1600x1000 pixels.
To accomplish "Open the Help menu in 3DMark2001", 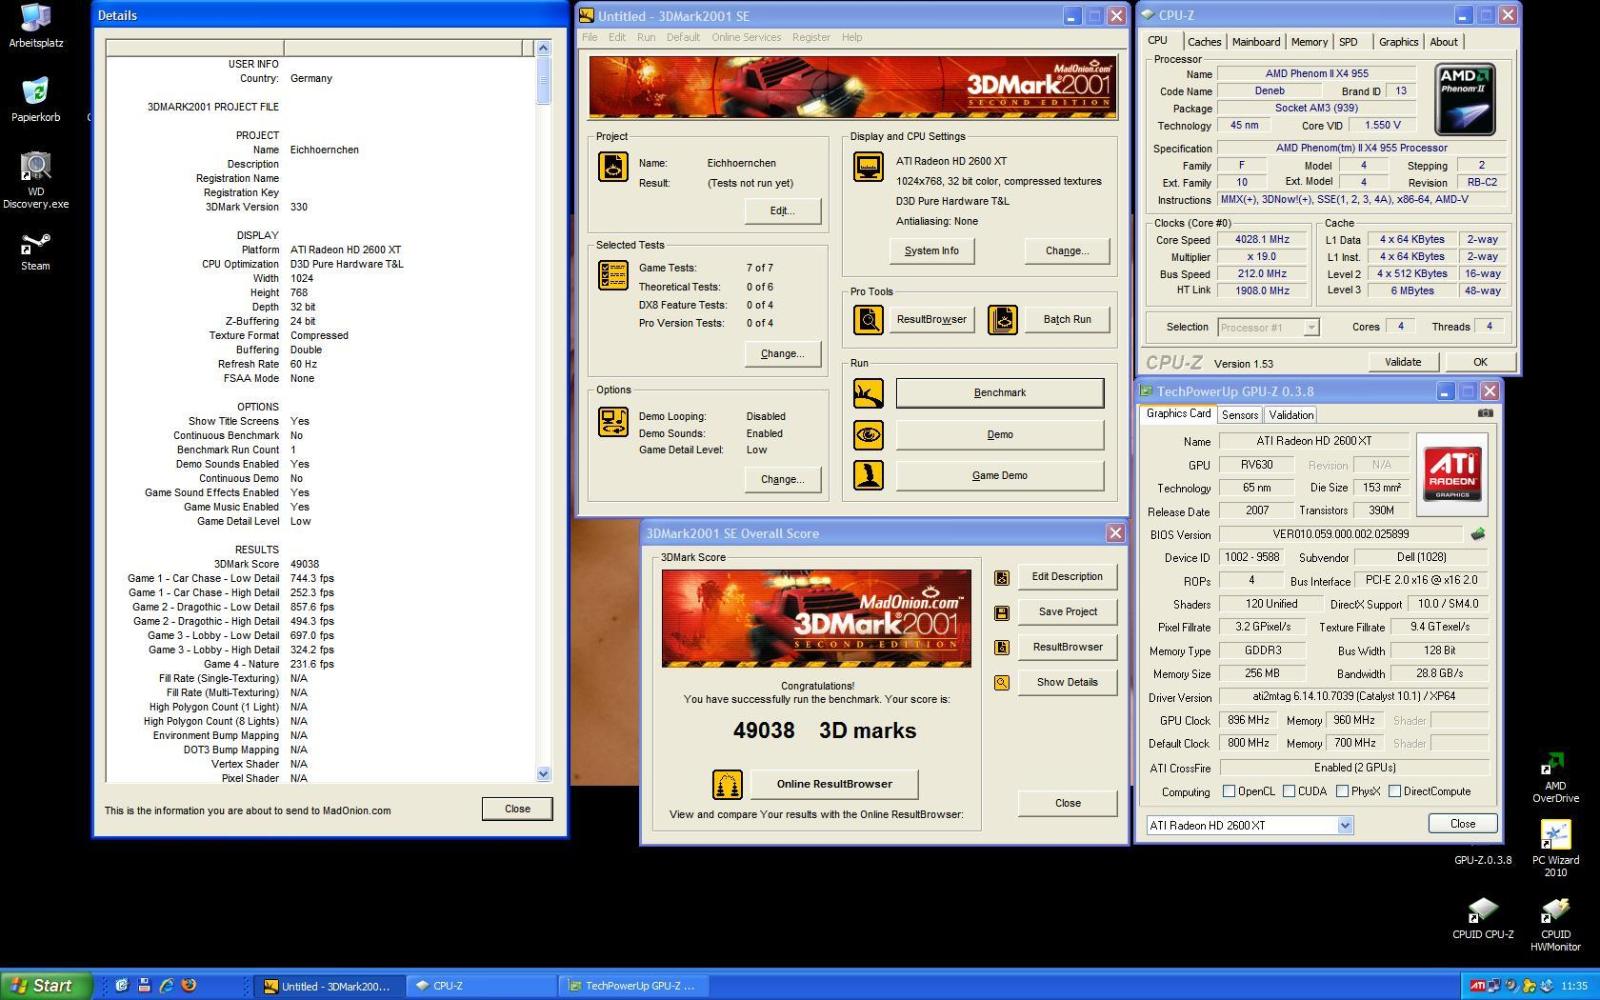I will click(852, 37).
